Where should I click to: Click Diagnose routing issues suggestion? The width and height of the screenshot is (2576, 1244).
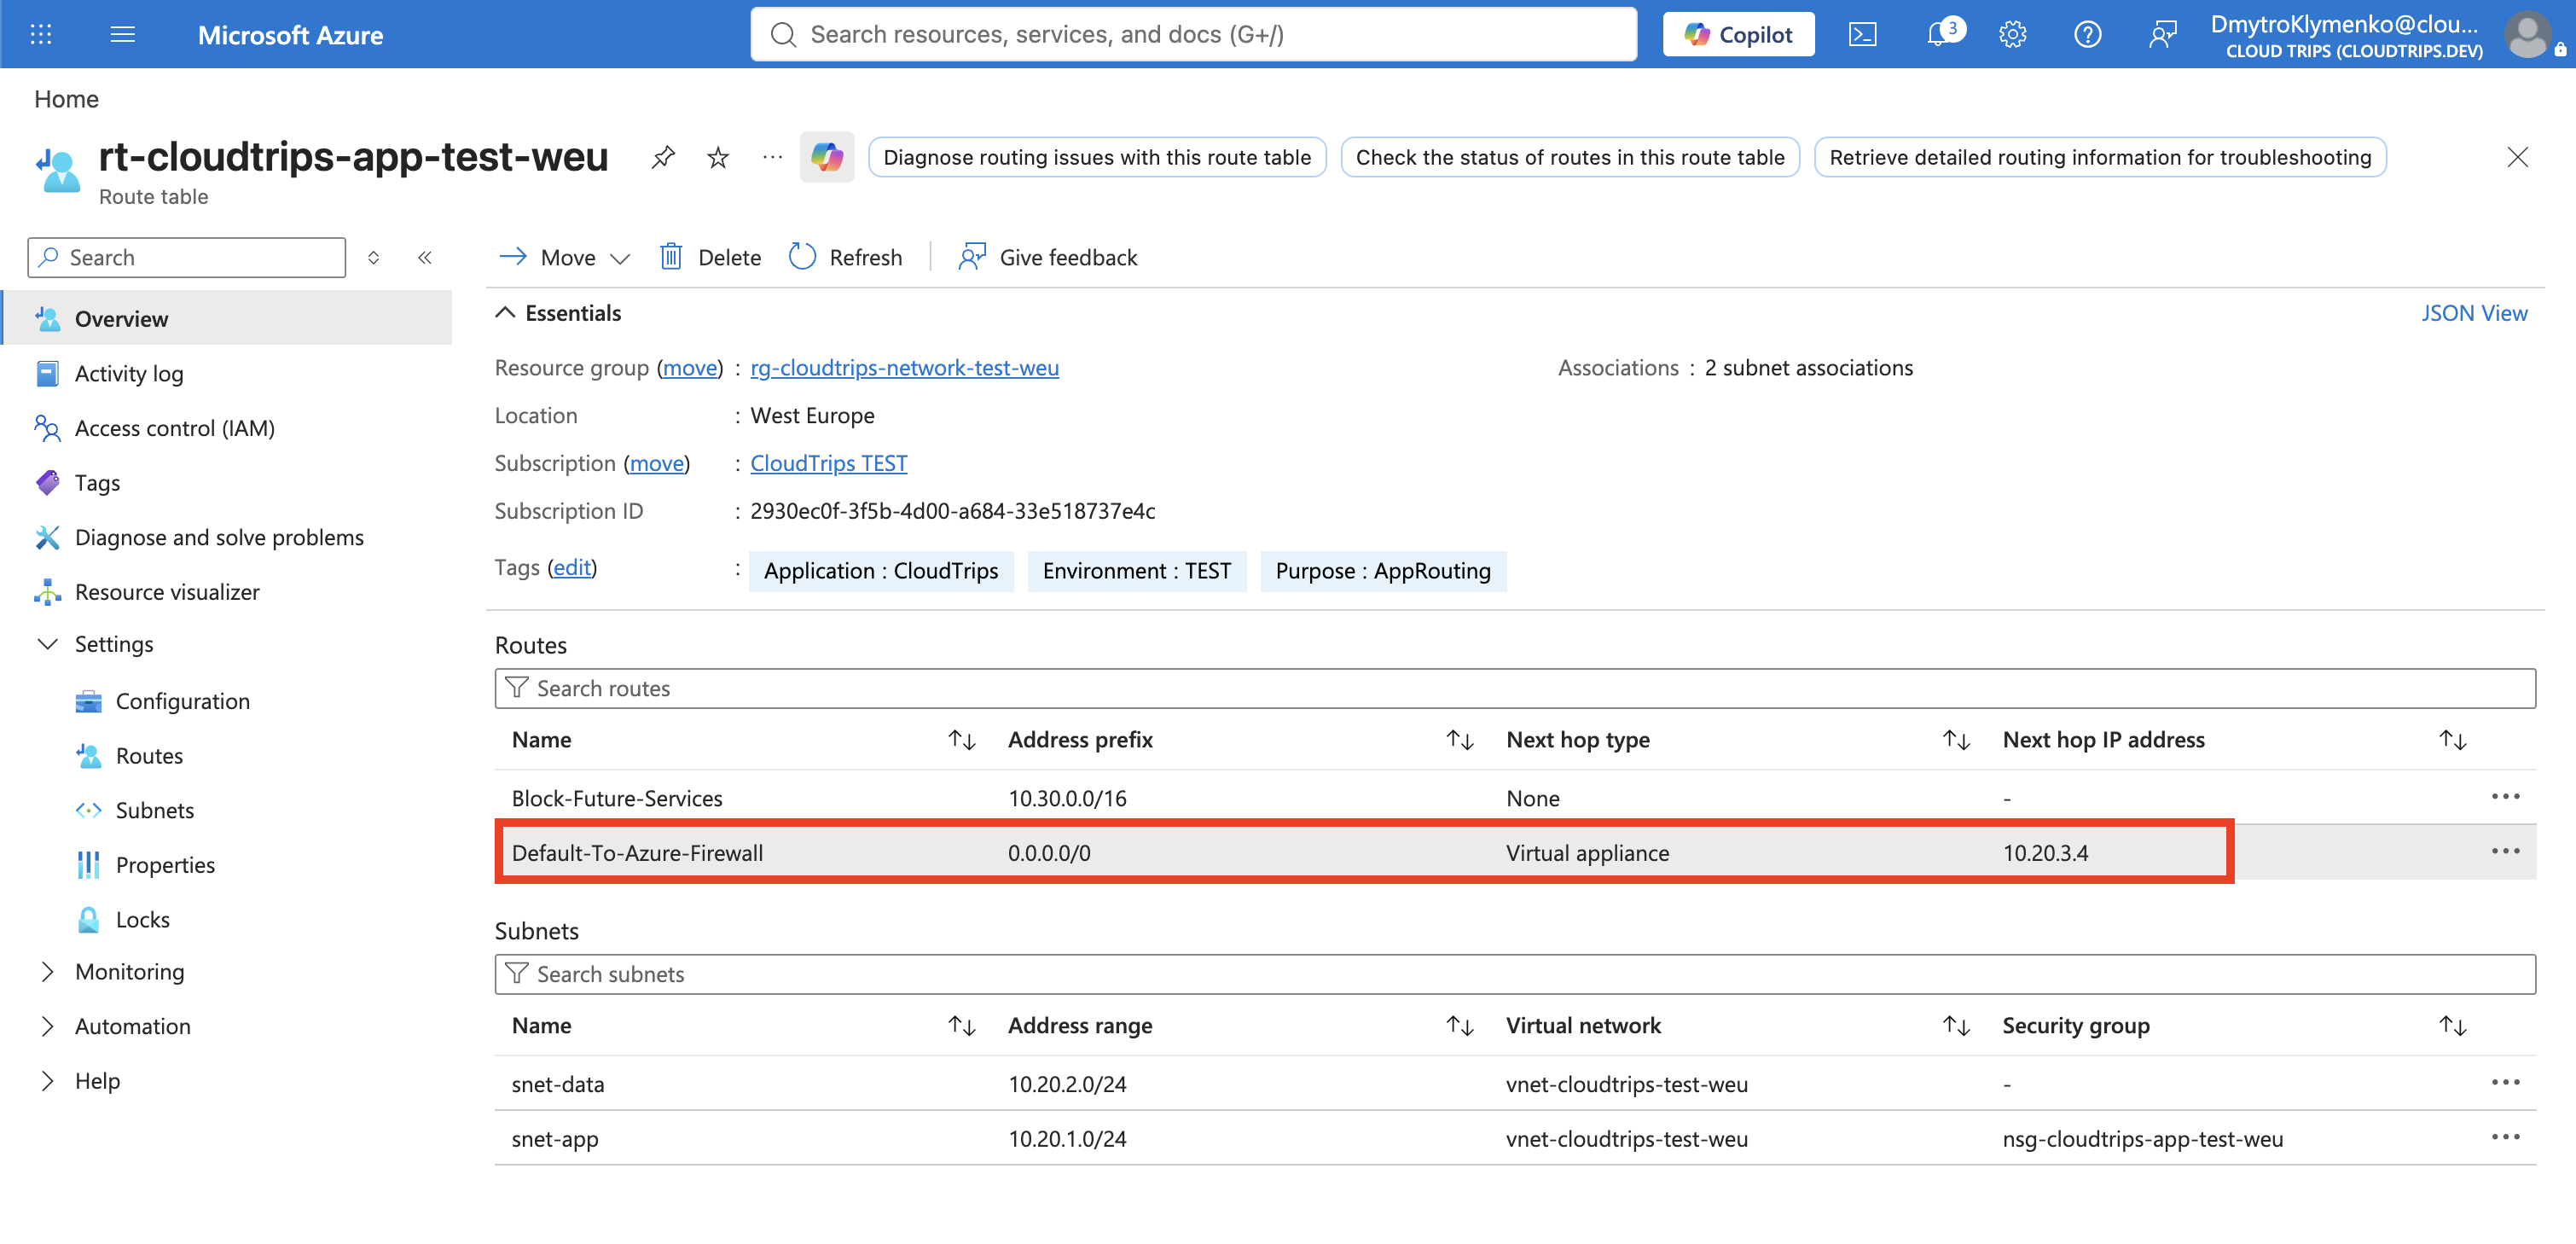pos(1097,157)
